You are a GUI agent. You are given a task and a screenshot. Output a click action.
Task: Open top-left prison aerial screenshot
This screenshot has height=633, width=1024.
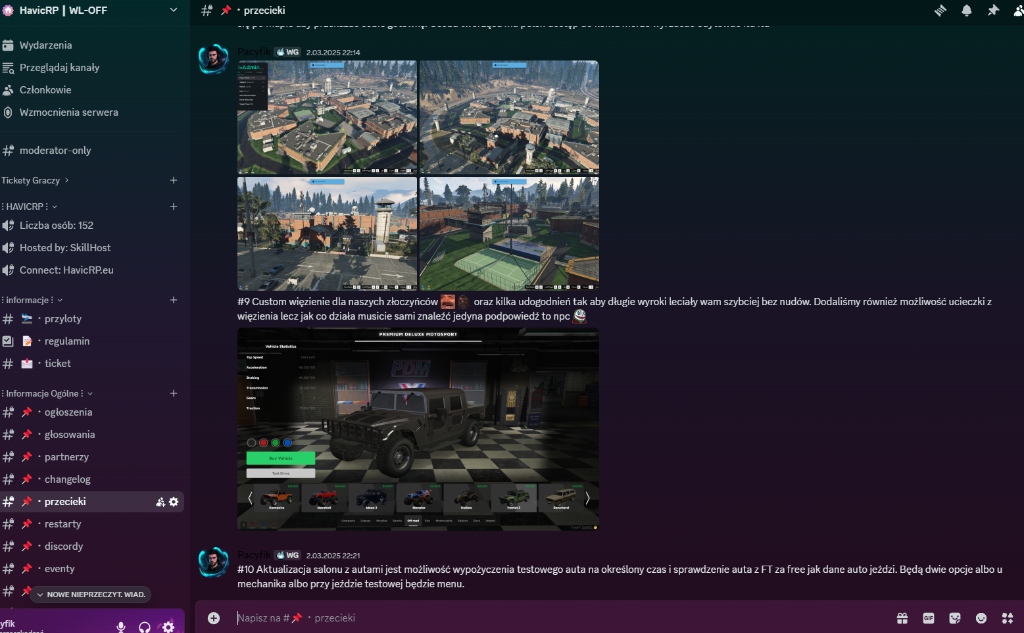(327, 117)
